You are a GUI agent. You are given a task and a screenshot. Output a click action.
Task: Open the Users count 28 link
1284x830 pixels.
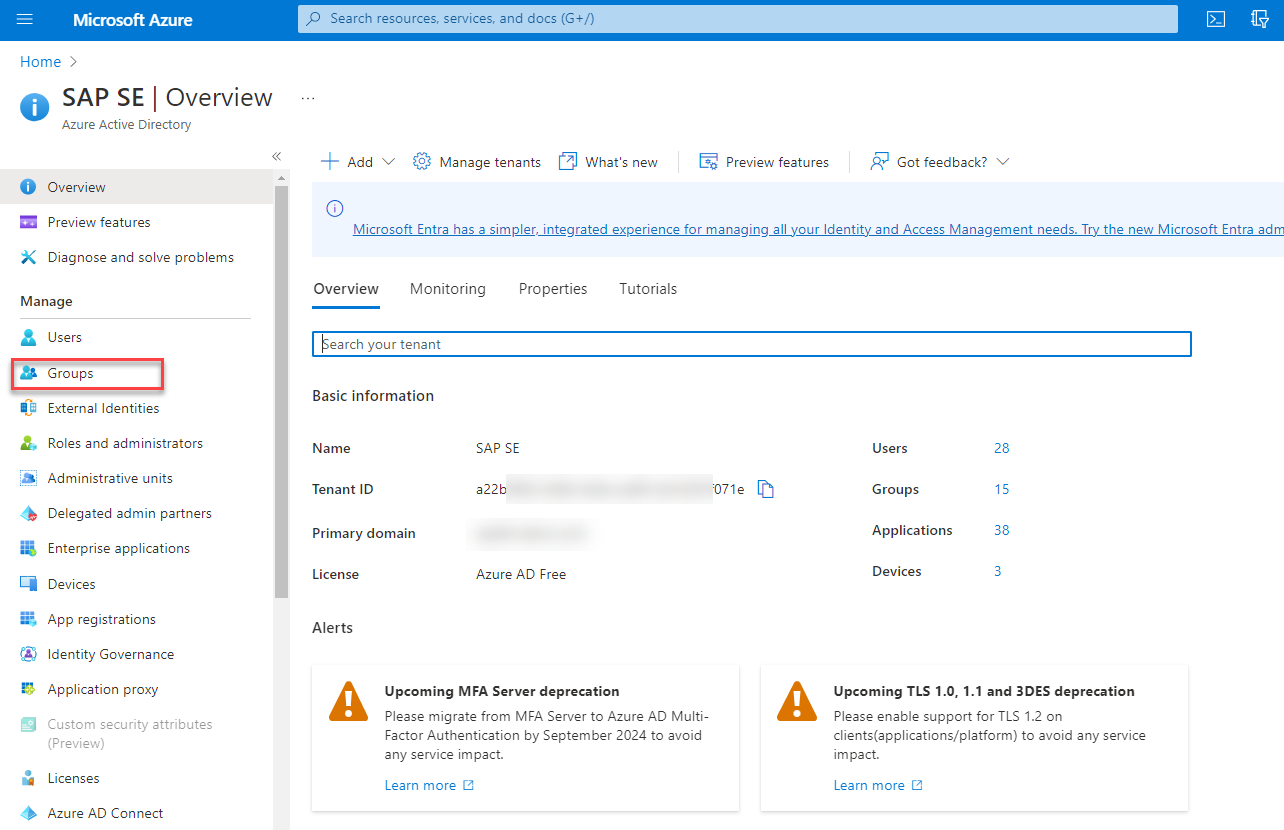pos(1001,448)
